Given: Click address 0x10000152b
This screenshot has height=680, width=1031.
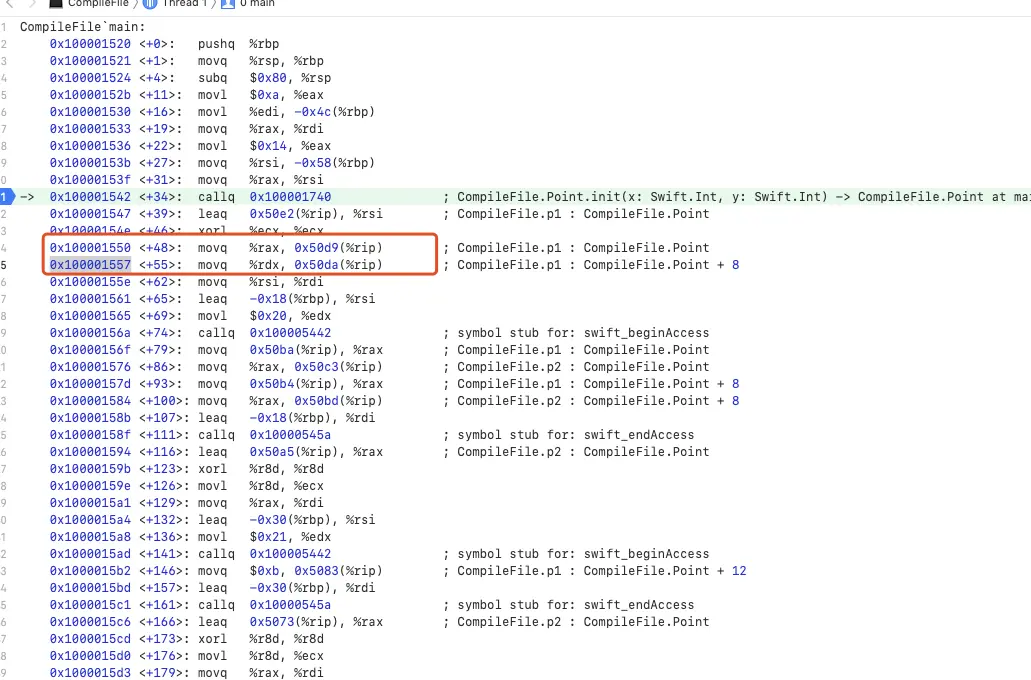Looking at the screenshot, I should [90, 95].
